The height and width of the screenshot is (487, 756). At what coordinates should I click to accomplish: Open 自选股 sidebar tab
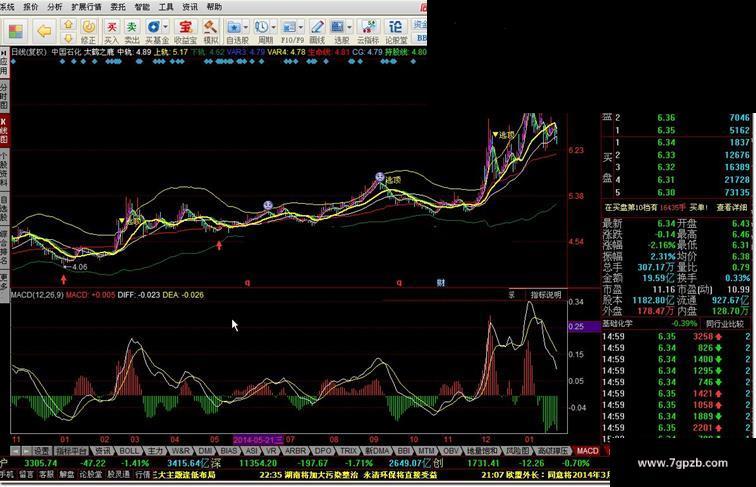[4, 208]
